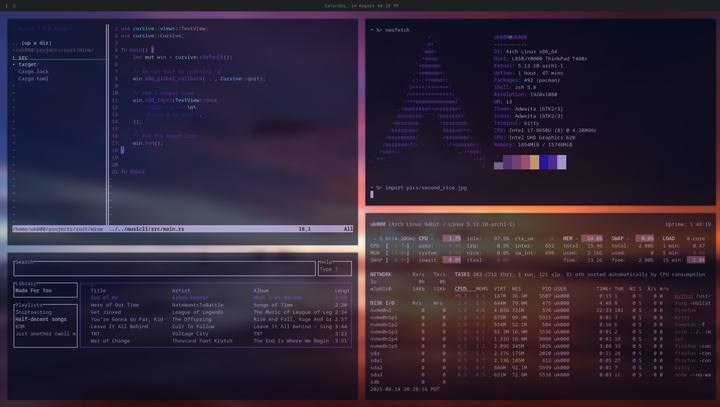Screen dimensions: 720x407
Task: Open Cargo.lock in the file tree
Action: [x=33, y=72]
